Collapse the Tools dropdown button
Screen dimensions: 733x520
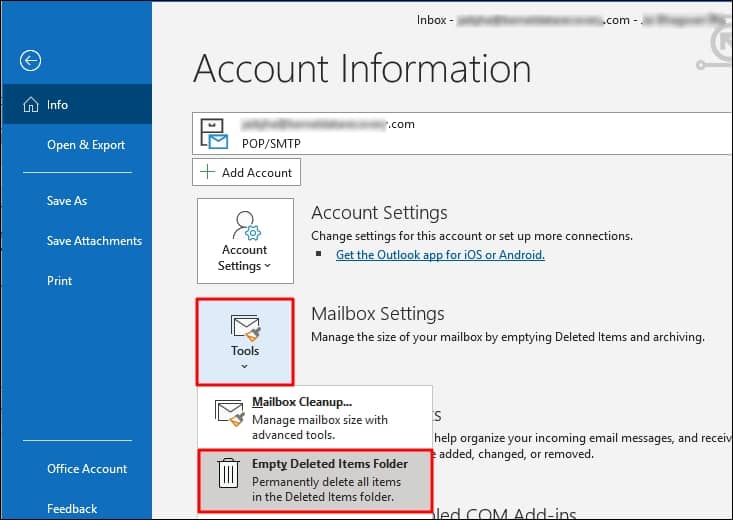[245, 342]
